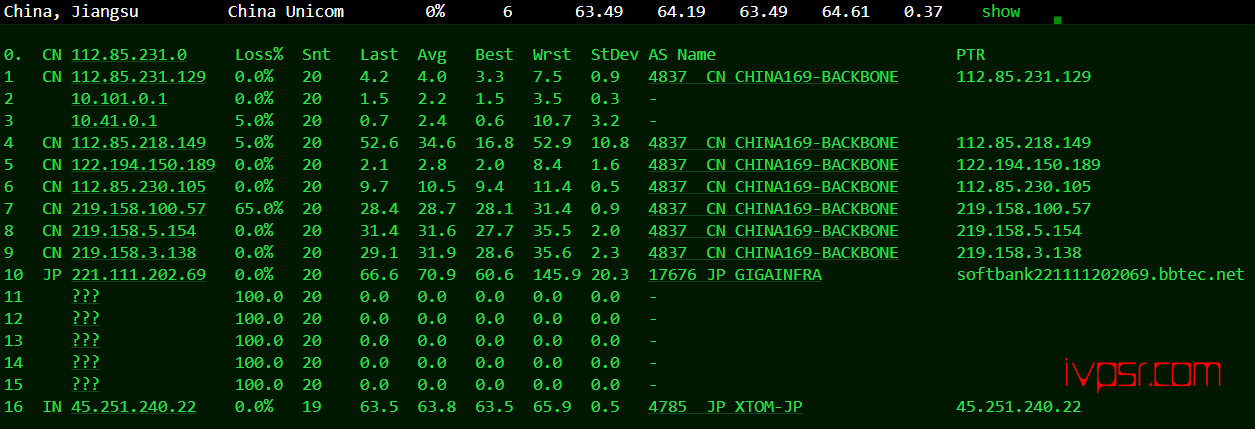This screenshot has width=1255, height=429.
Task: Click the 'Loss%' column header
Action: point(259,55)
